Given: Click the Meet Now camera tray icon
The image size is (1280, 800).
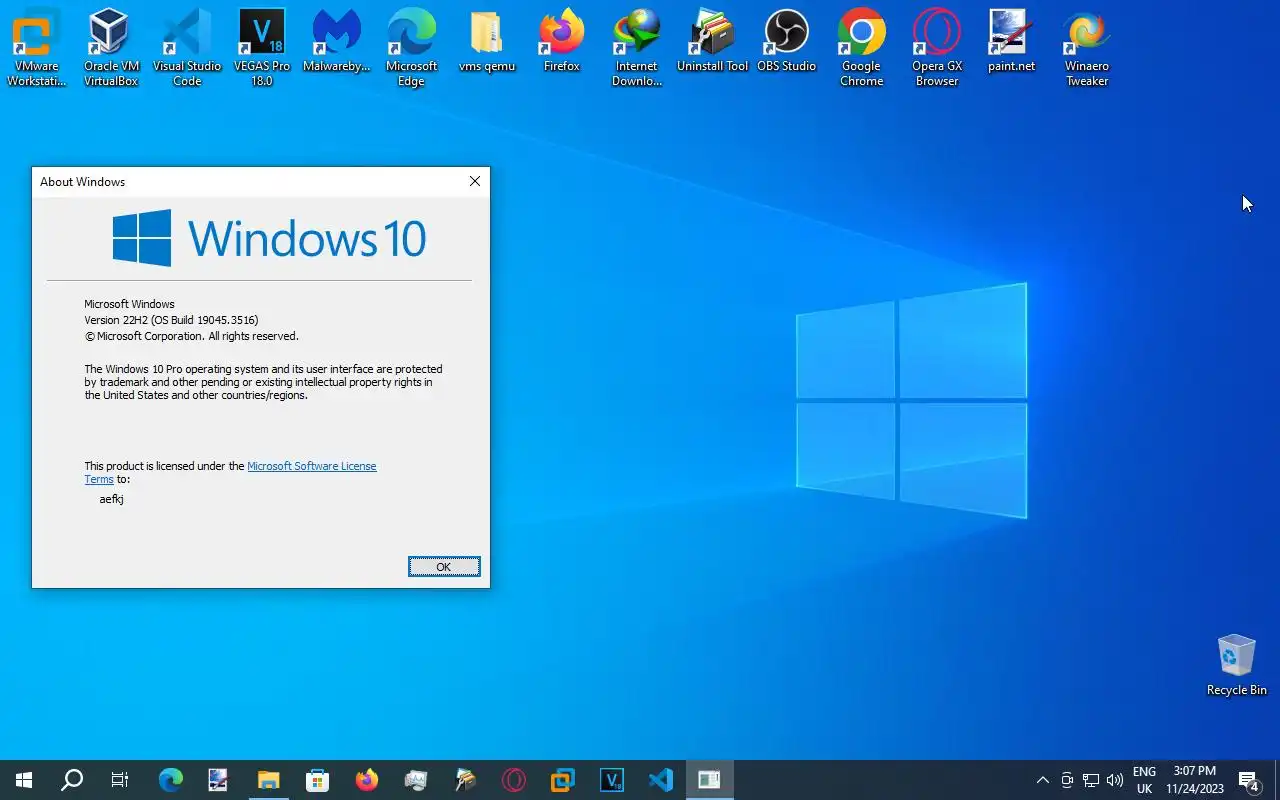Looking at the screenshot, I should click(x=1067, y=780).
